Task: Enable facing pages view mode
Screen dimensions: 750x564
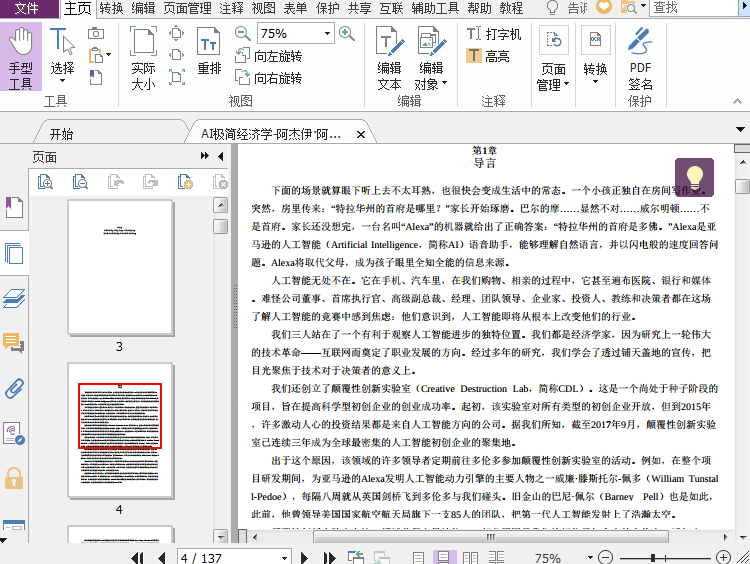Action: [470, 558]
